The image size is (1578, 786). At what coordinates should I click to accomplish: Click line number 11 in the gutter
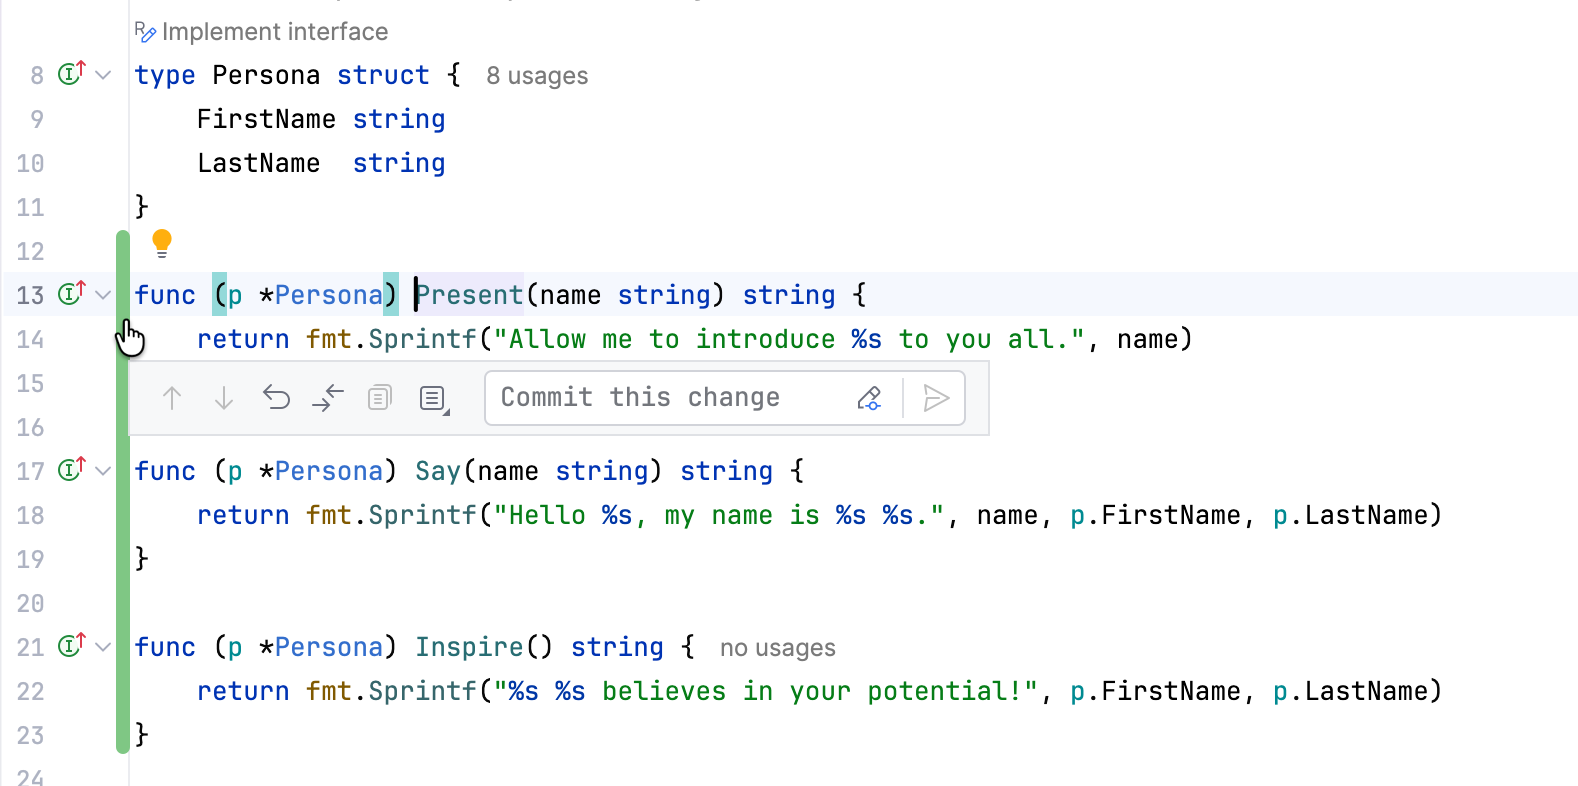tap(30, 208)
